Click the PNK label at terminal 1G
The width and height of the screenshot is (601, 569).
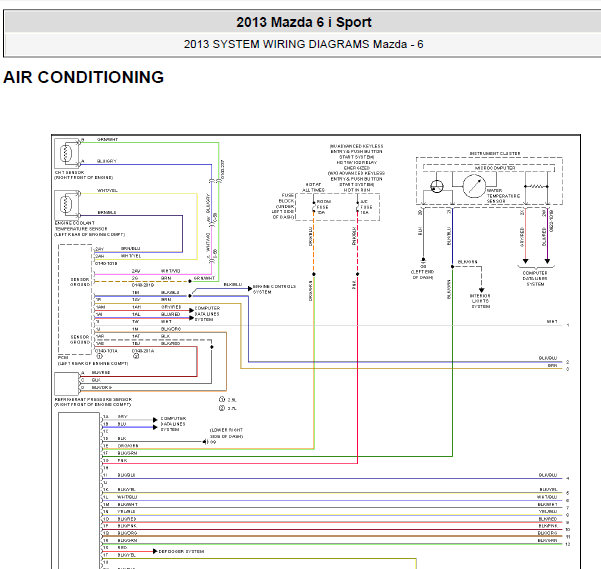tap(122, 460)
